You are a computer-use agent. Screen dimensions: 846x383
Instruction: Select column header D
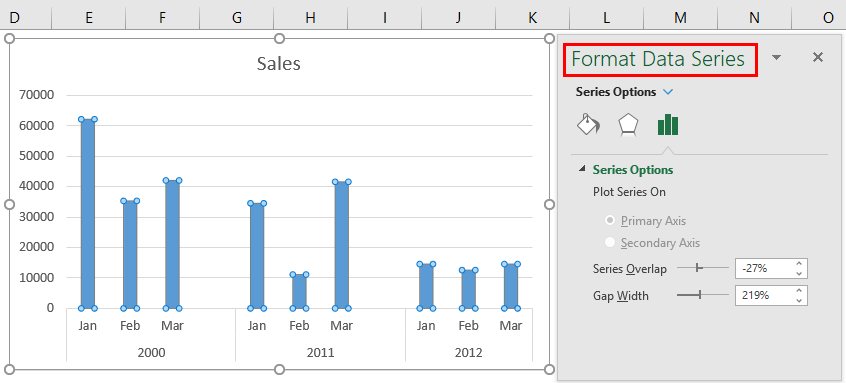[15, 18]
